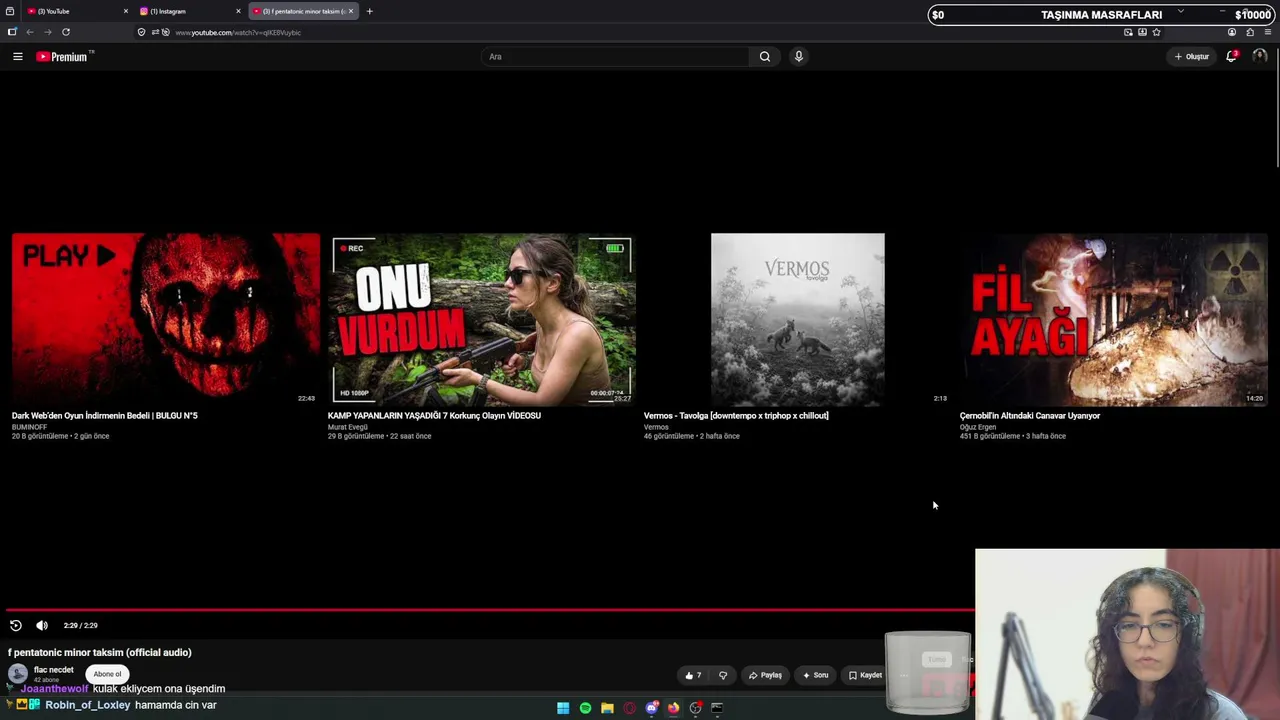Click the video progress bar

click(x=490, y=609)
